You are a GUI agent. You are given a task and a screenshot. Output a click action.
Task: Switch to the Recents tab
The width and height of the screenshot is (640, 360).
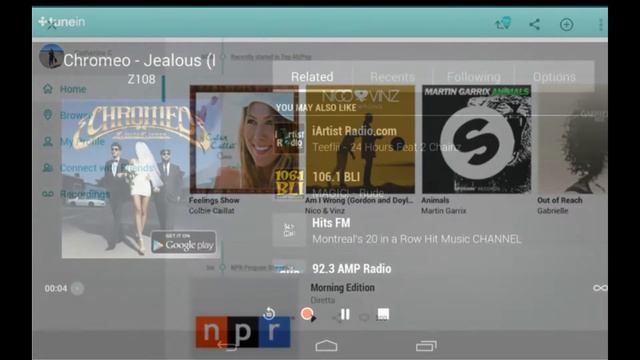[x=392, y=77]
